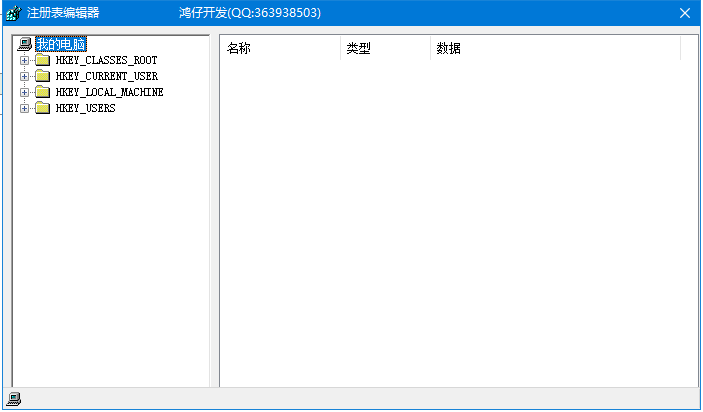Viewport: 703px width, 412px height.
Task: Select the HKEY_CLASSES_ROOT key label
Action: [106, 60]
